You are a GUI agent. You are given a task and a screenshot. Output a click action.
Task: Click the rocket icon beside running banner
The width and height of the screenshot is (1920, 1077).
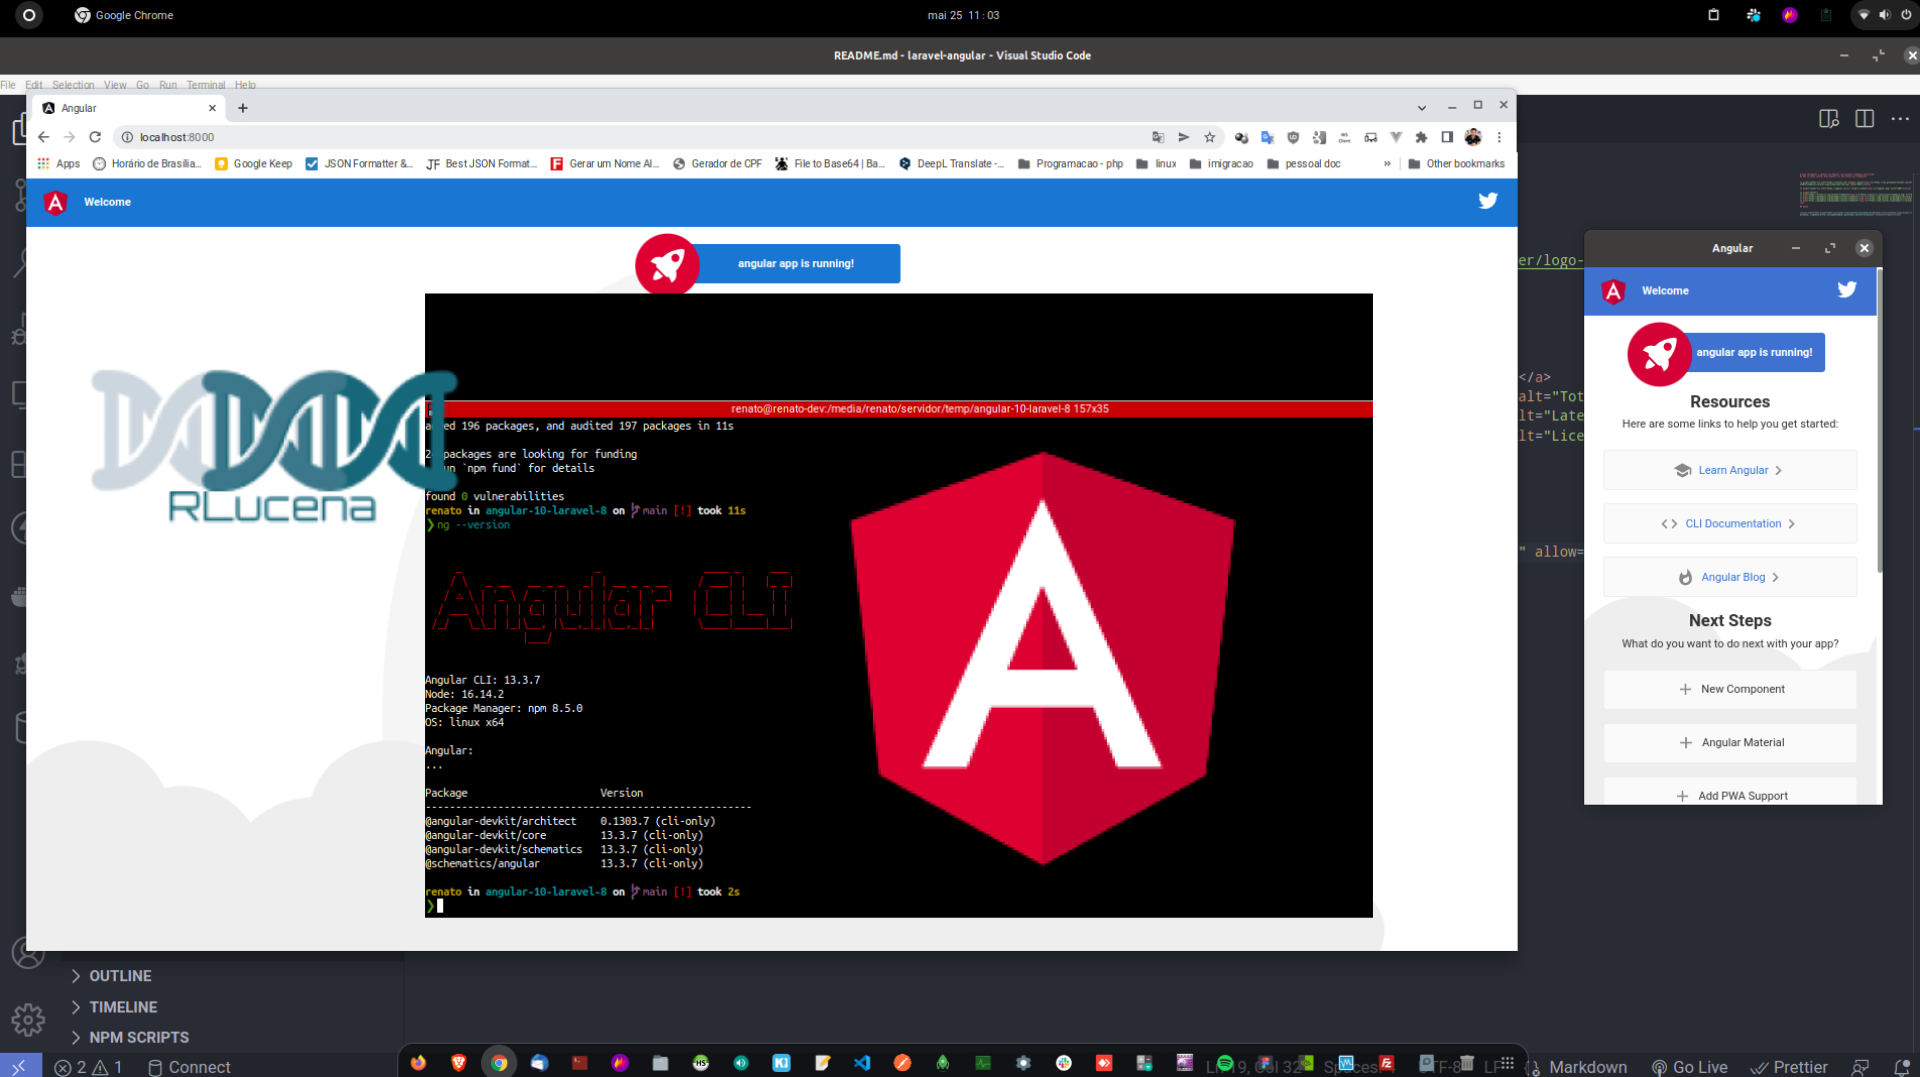[667, 264]
